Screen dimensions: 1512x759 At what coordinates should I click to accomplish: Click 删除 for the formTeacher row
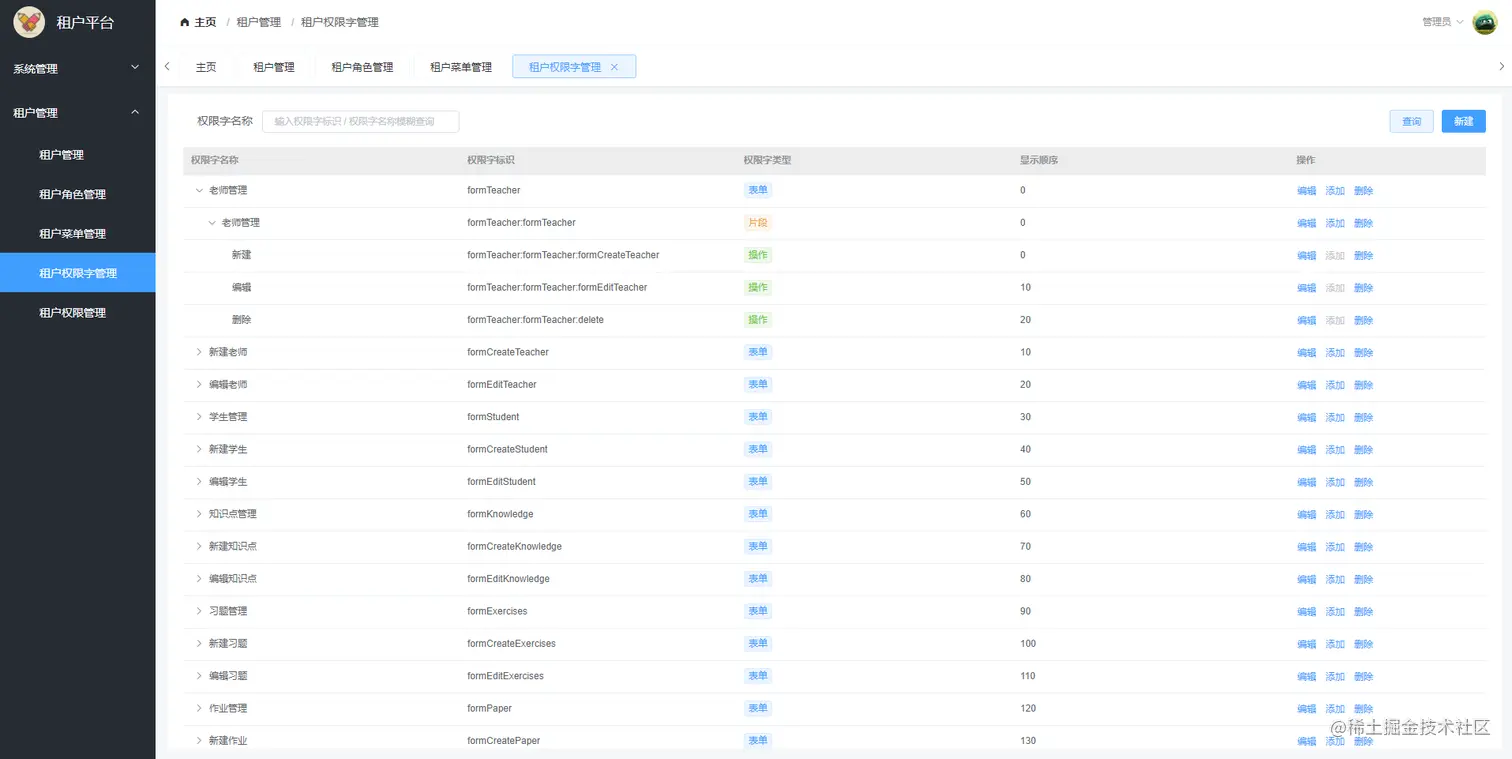pos(1364,191)
